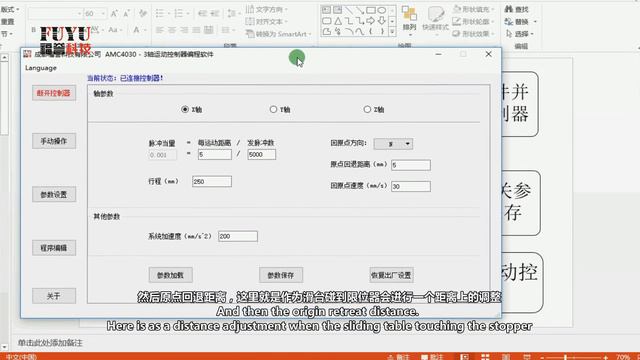Select the Y轴 radio button
The image size is (640, 360).
coord(273,109)
